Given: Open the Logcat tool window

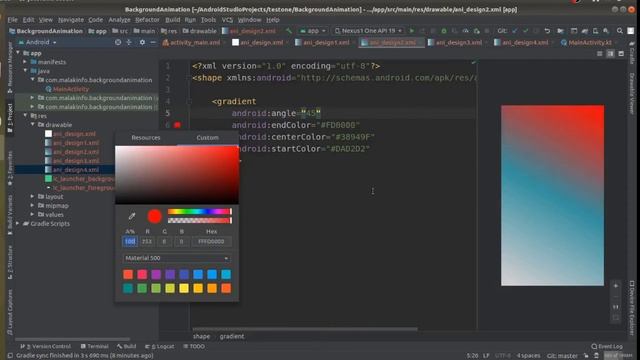Looking at the screenshot, I should 160,347.
